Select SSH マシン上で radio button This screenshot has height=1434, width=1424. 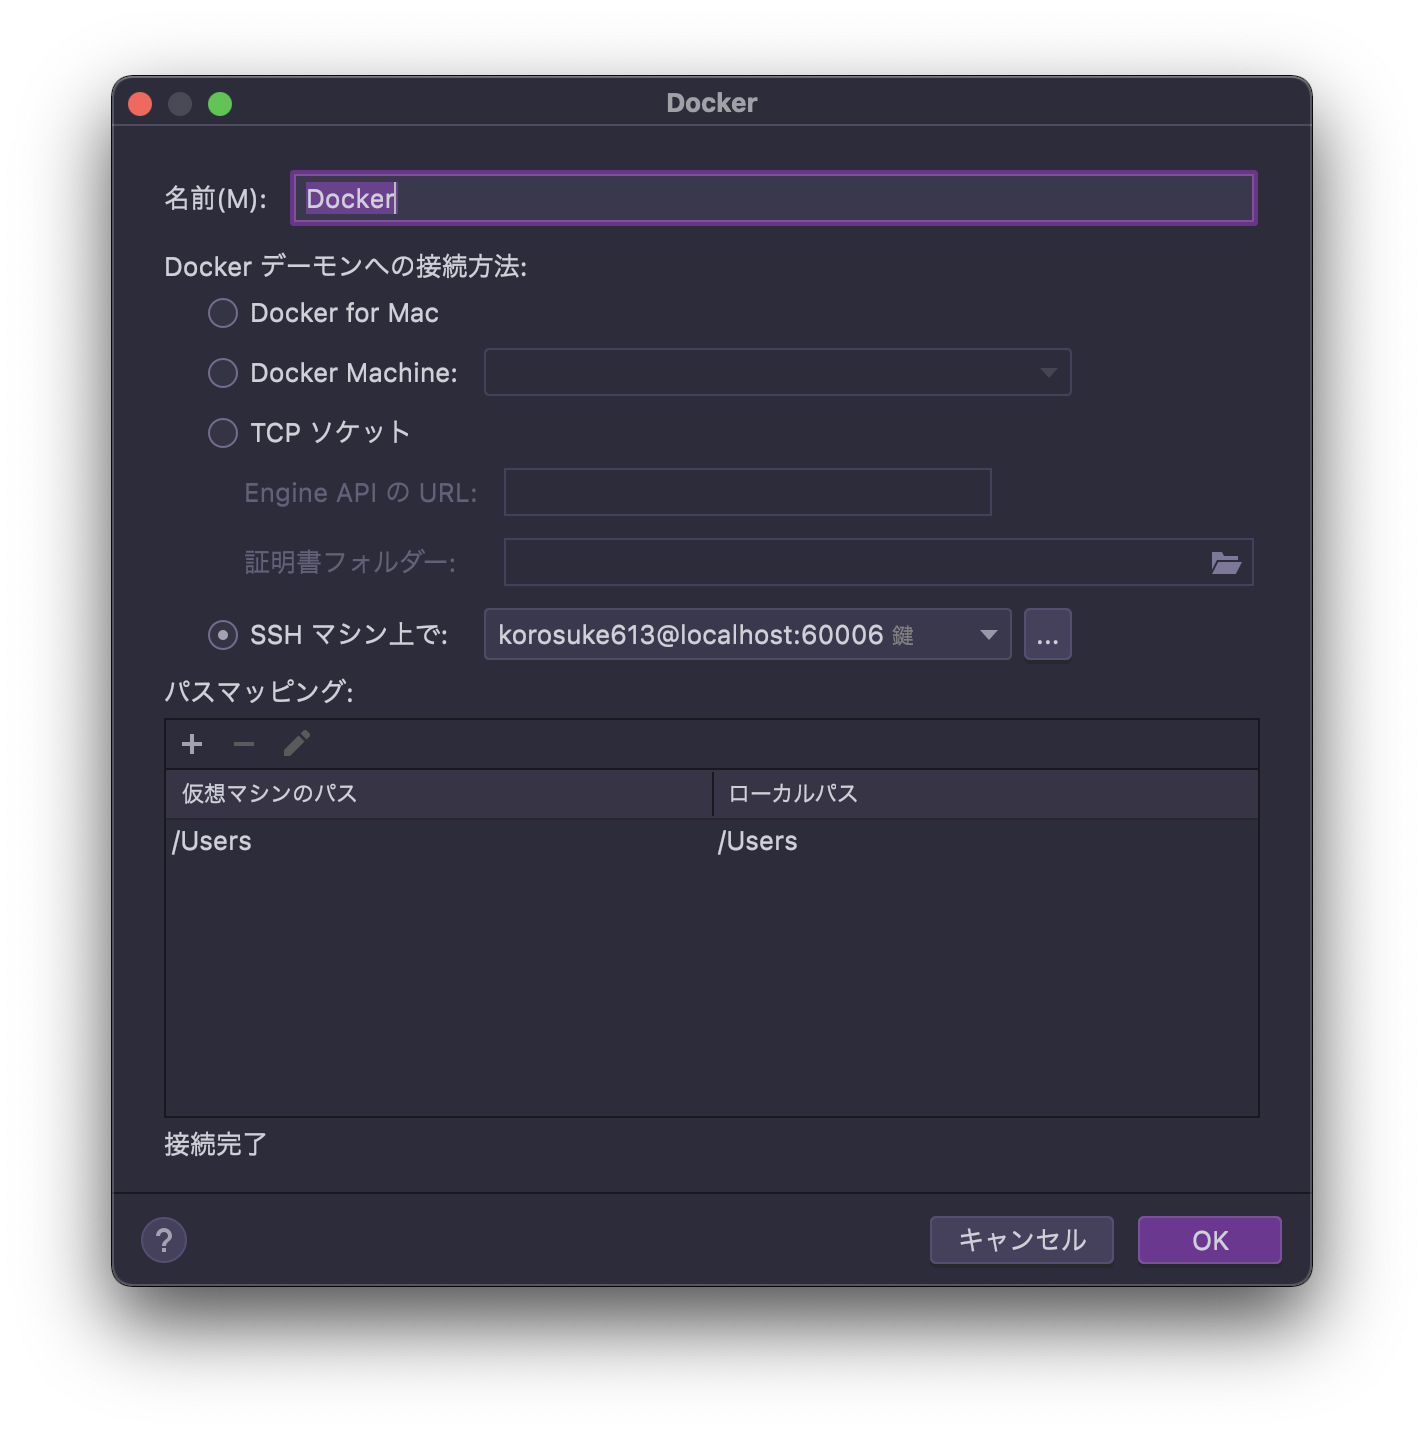click(223, 635)
